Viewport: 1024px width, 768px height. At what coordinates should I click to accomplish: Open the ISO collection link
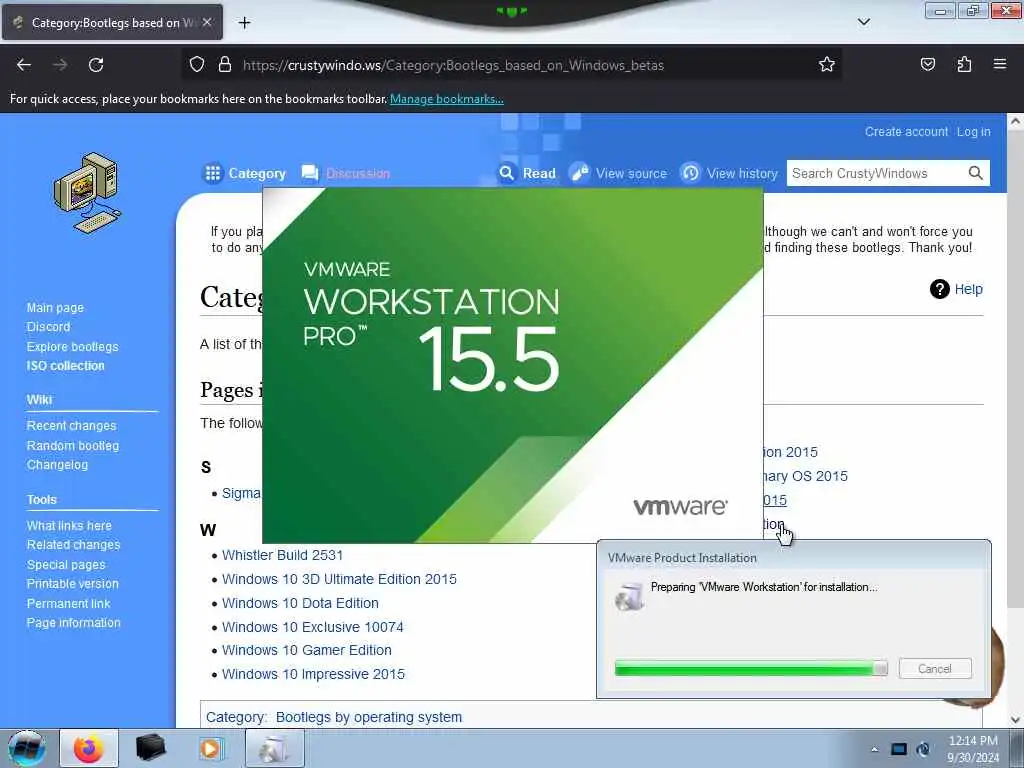[x=65, y=366]
